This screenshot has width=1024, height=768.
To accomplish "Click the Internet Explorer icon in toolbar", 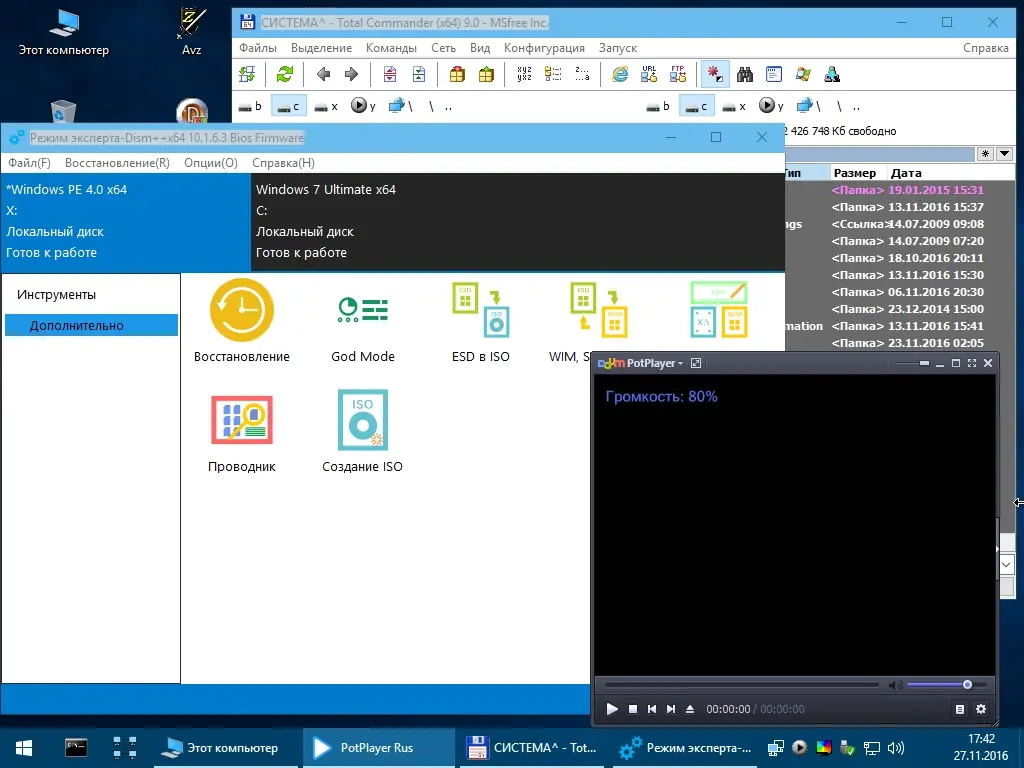I will point(620,74).
